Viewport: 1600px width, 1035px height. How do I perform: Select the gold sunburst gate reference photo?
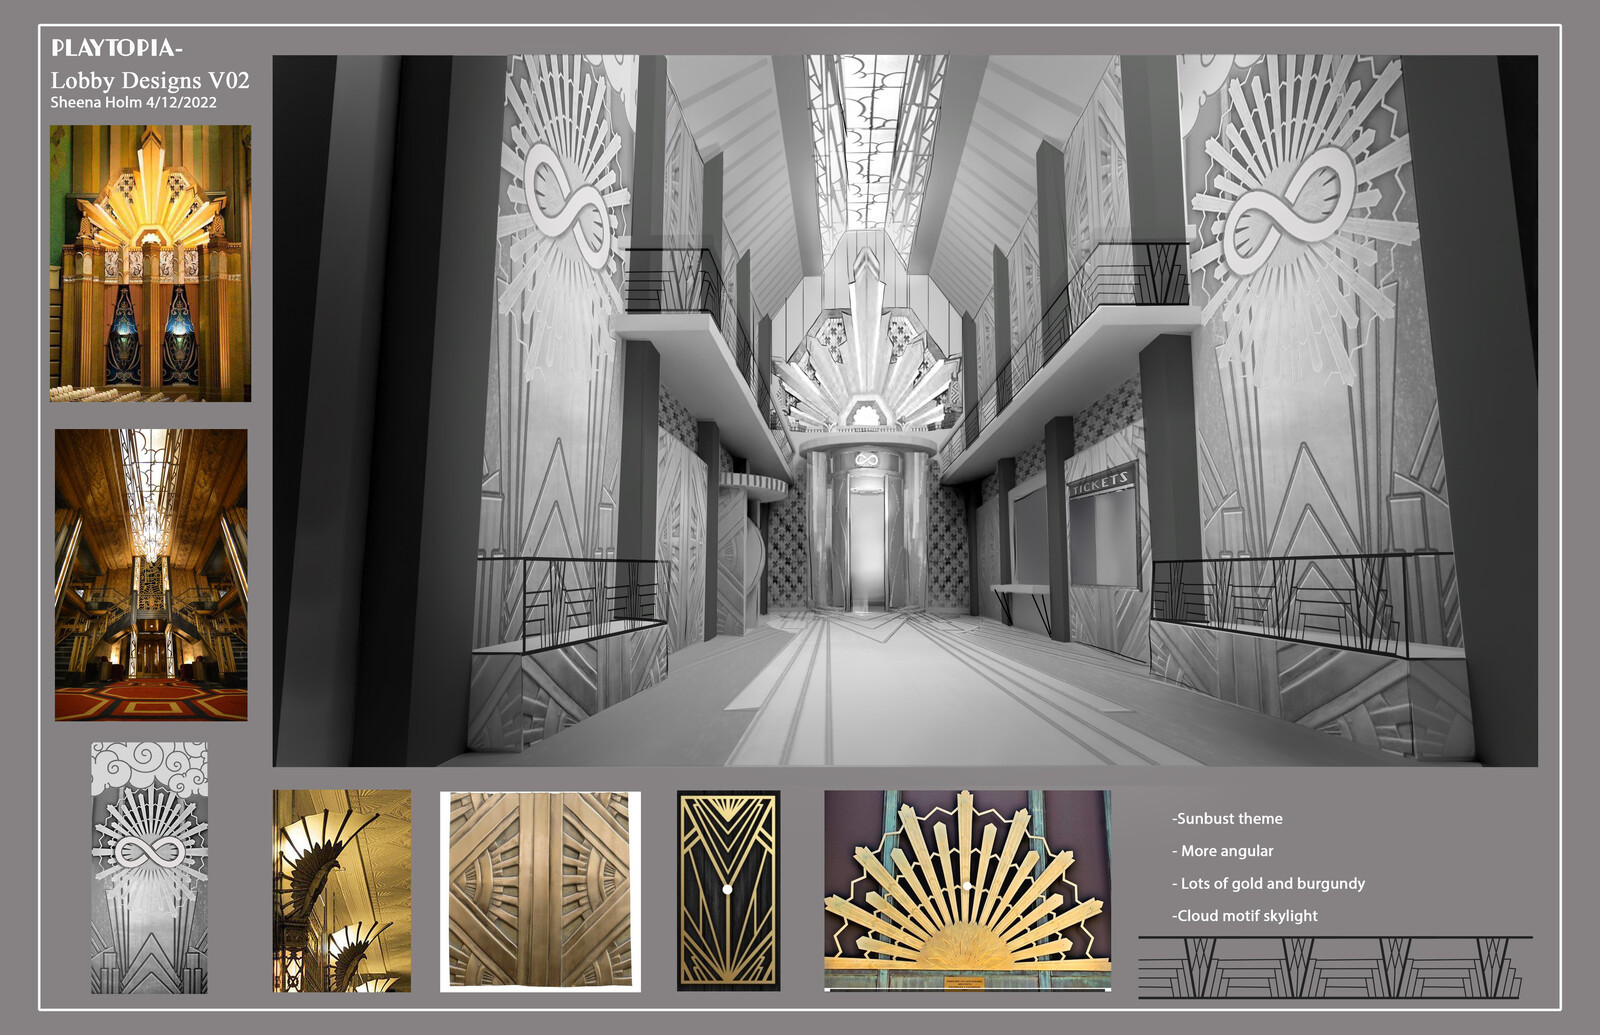coord(967,890)
